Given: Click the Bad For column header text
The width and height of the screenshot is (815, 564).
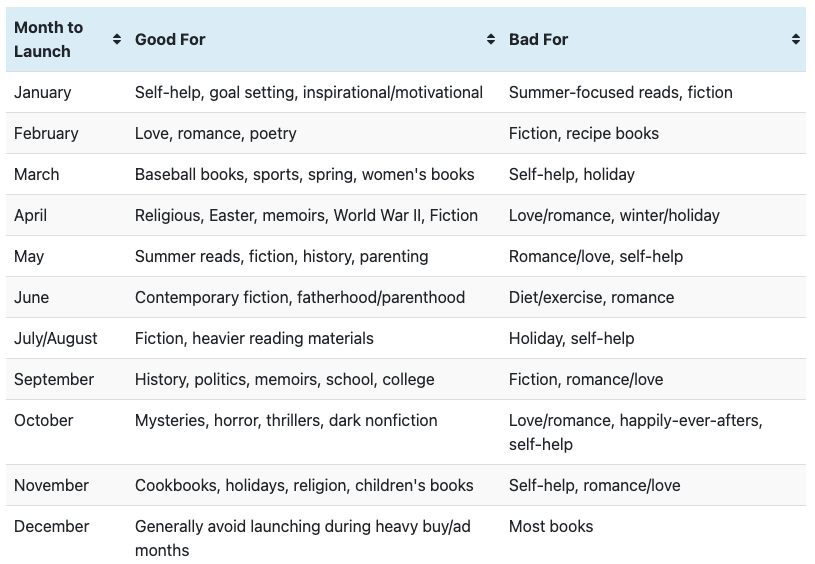Looking at the screenshot, I should tap(538, 40).
